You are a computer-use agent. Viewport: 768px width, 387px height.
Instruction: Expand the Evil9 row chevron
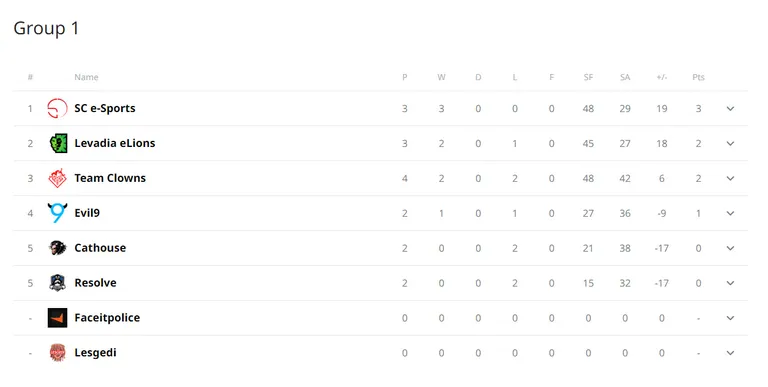click(730, 213)
